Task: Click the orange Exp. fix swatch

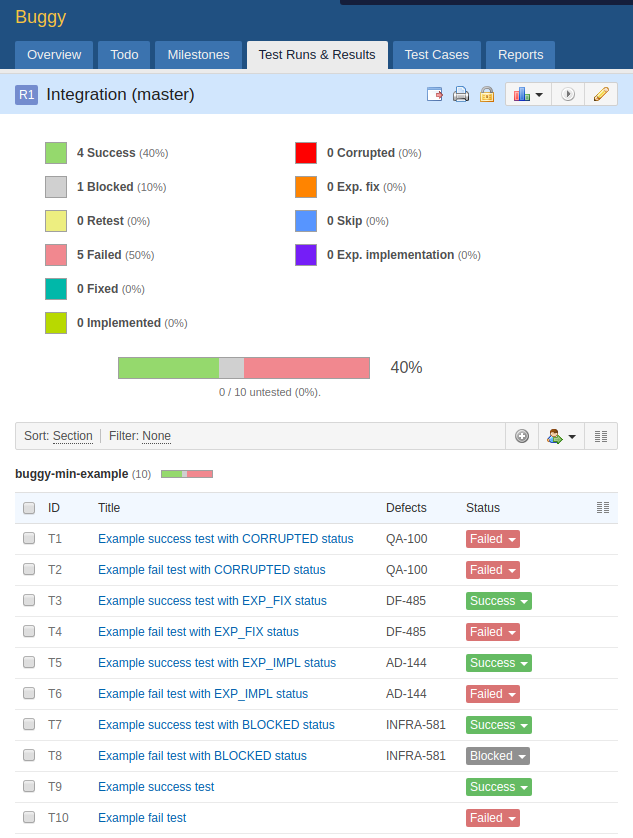Action: [x=306, y=187]
